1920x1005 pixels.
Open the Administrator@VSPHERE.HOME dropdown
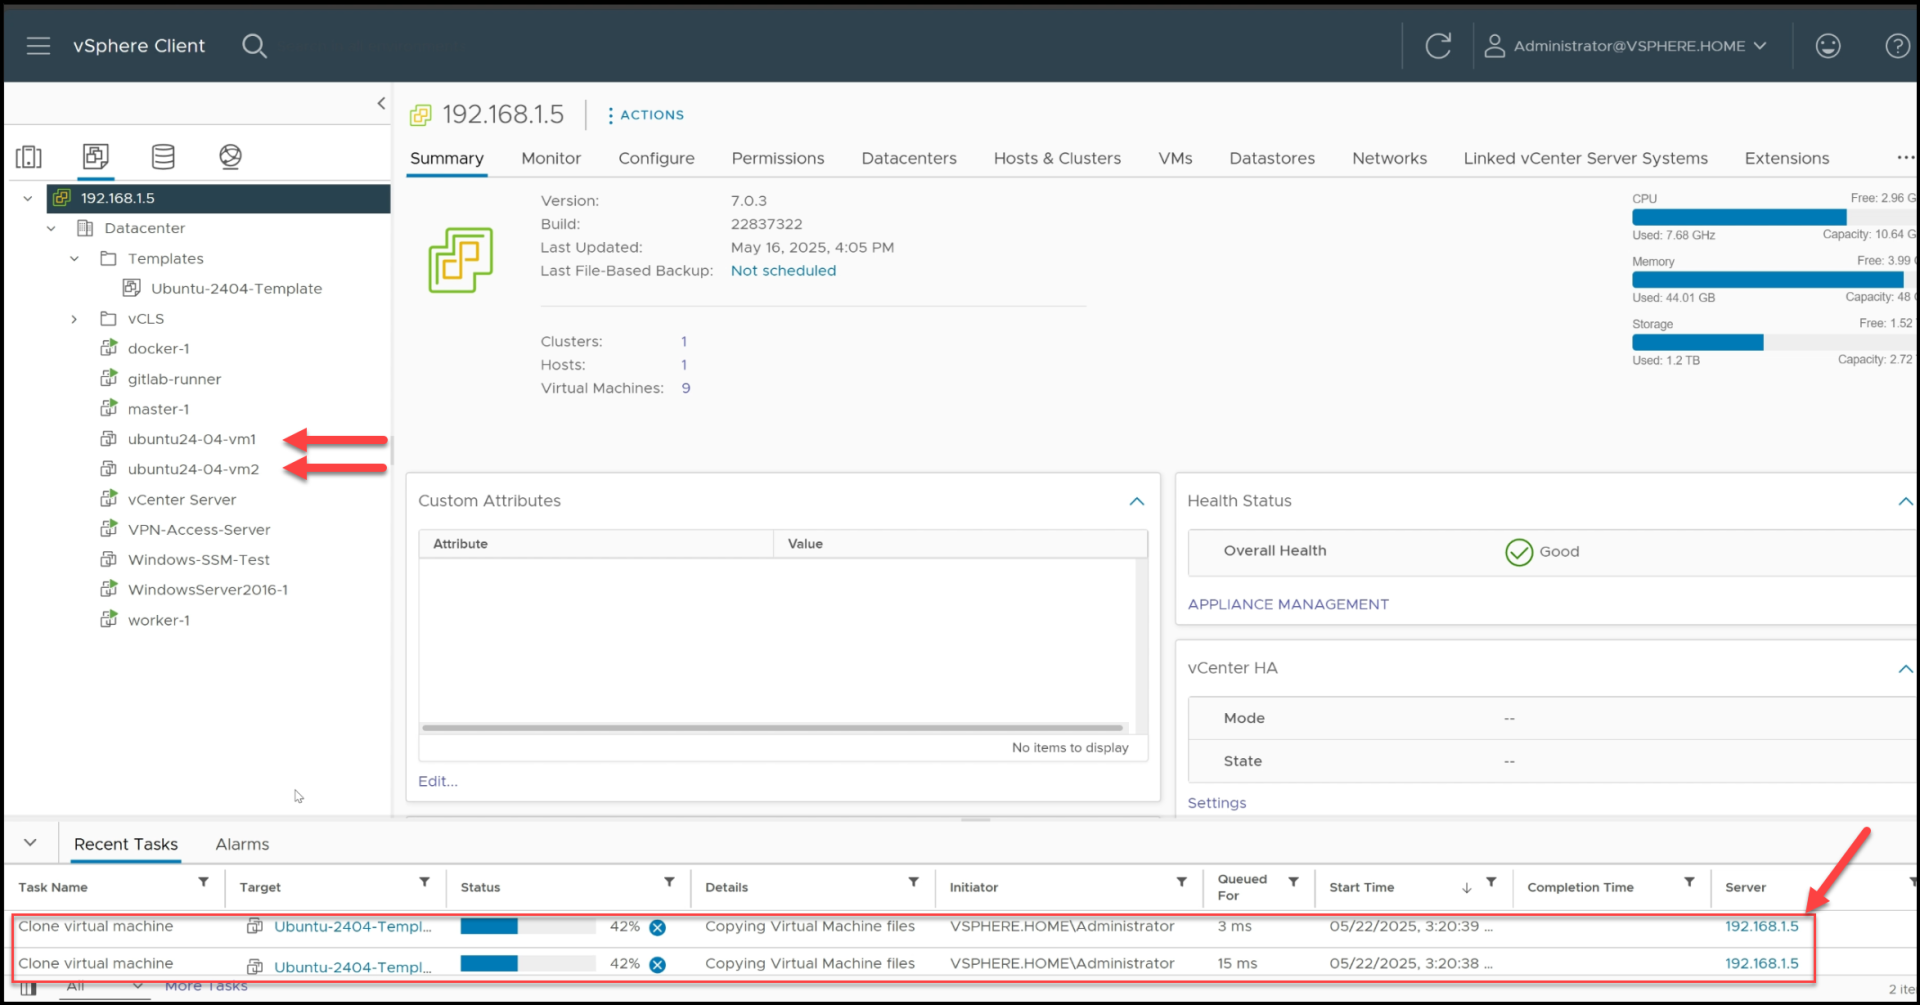pos(1626,45)
